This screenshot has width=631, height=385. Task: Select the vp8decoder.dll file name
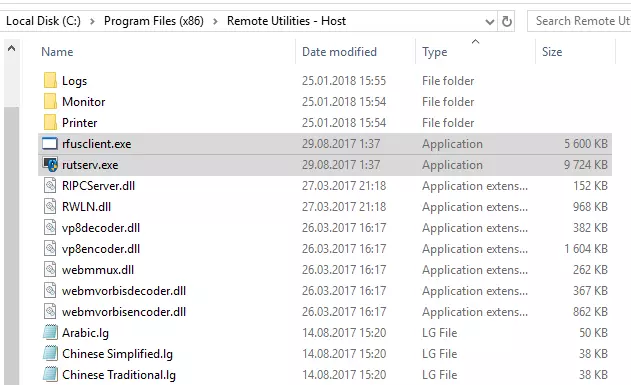(x=101, y=228)
